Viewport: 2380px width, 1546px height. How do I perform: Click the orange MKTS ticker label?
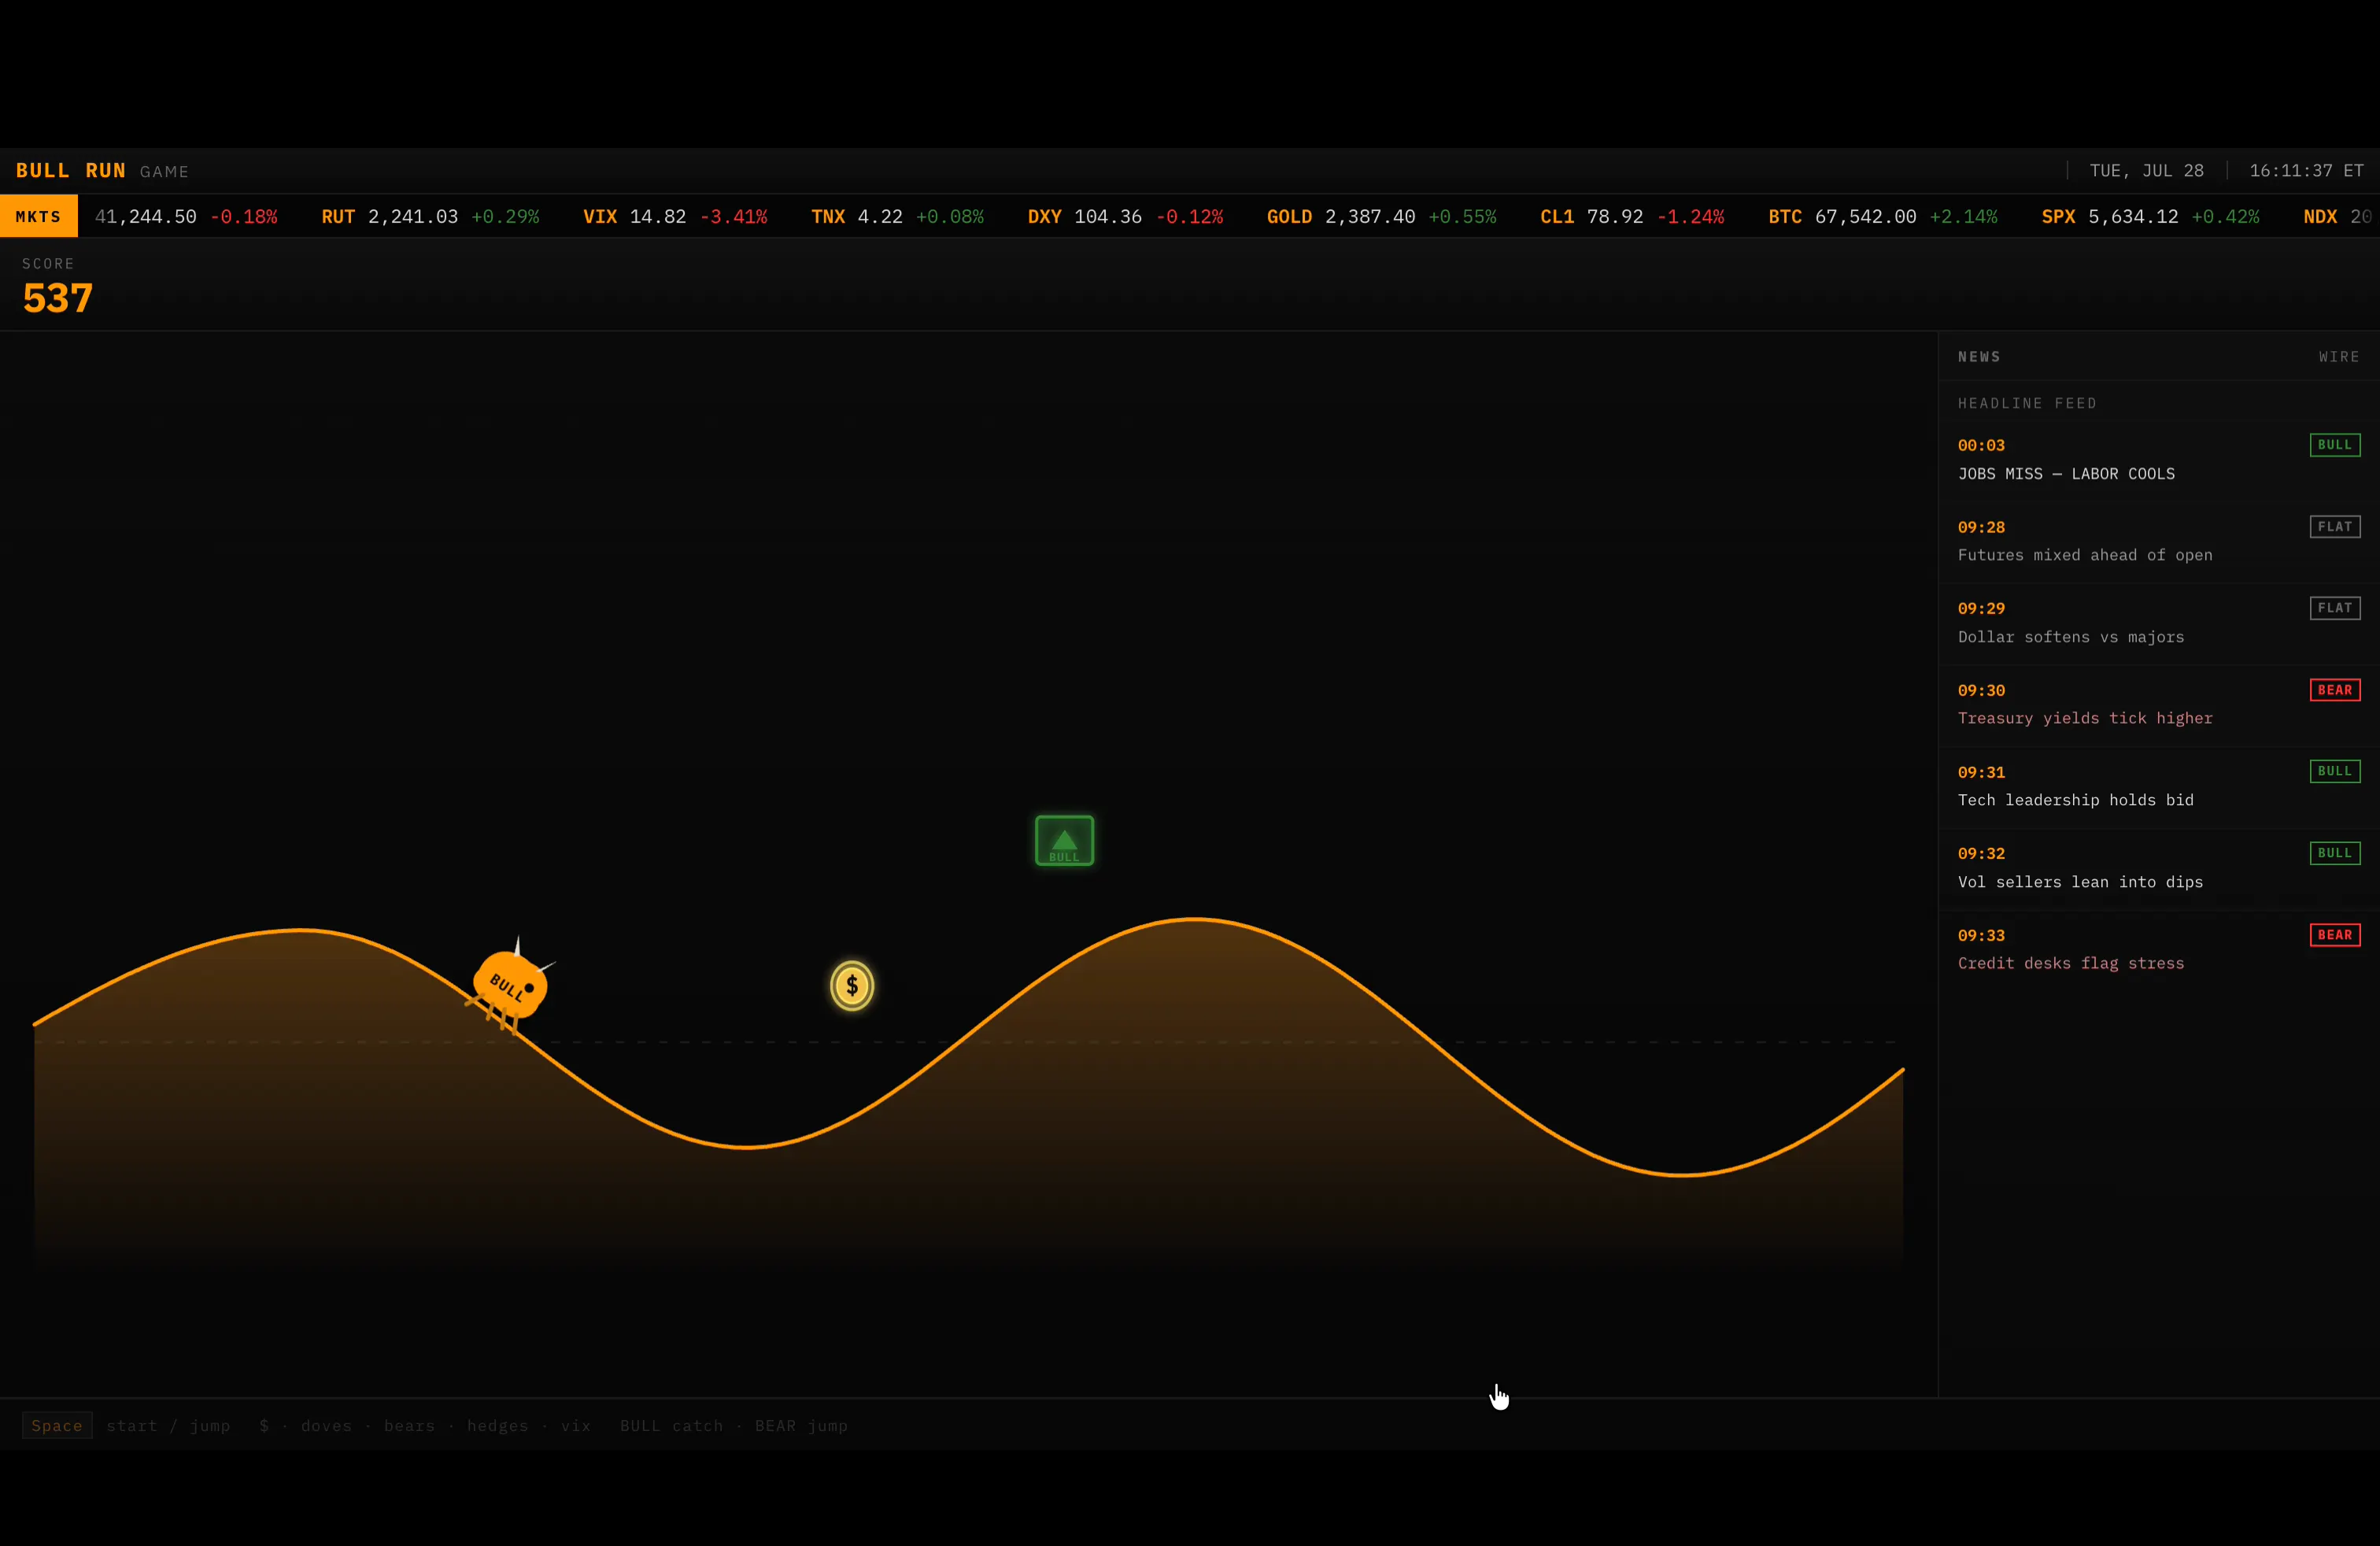[38, 217]
